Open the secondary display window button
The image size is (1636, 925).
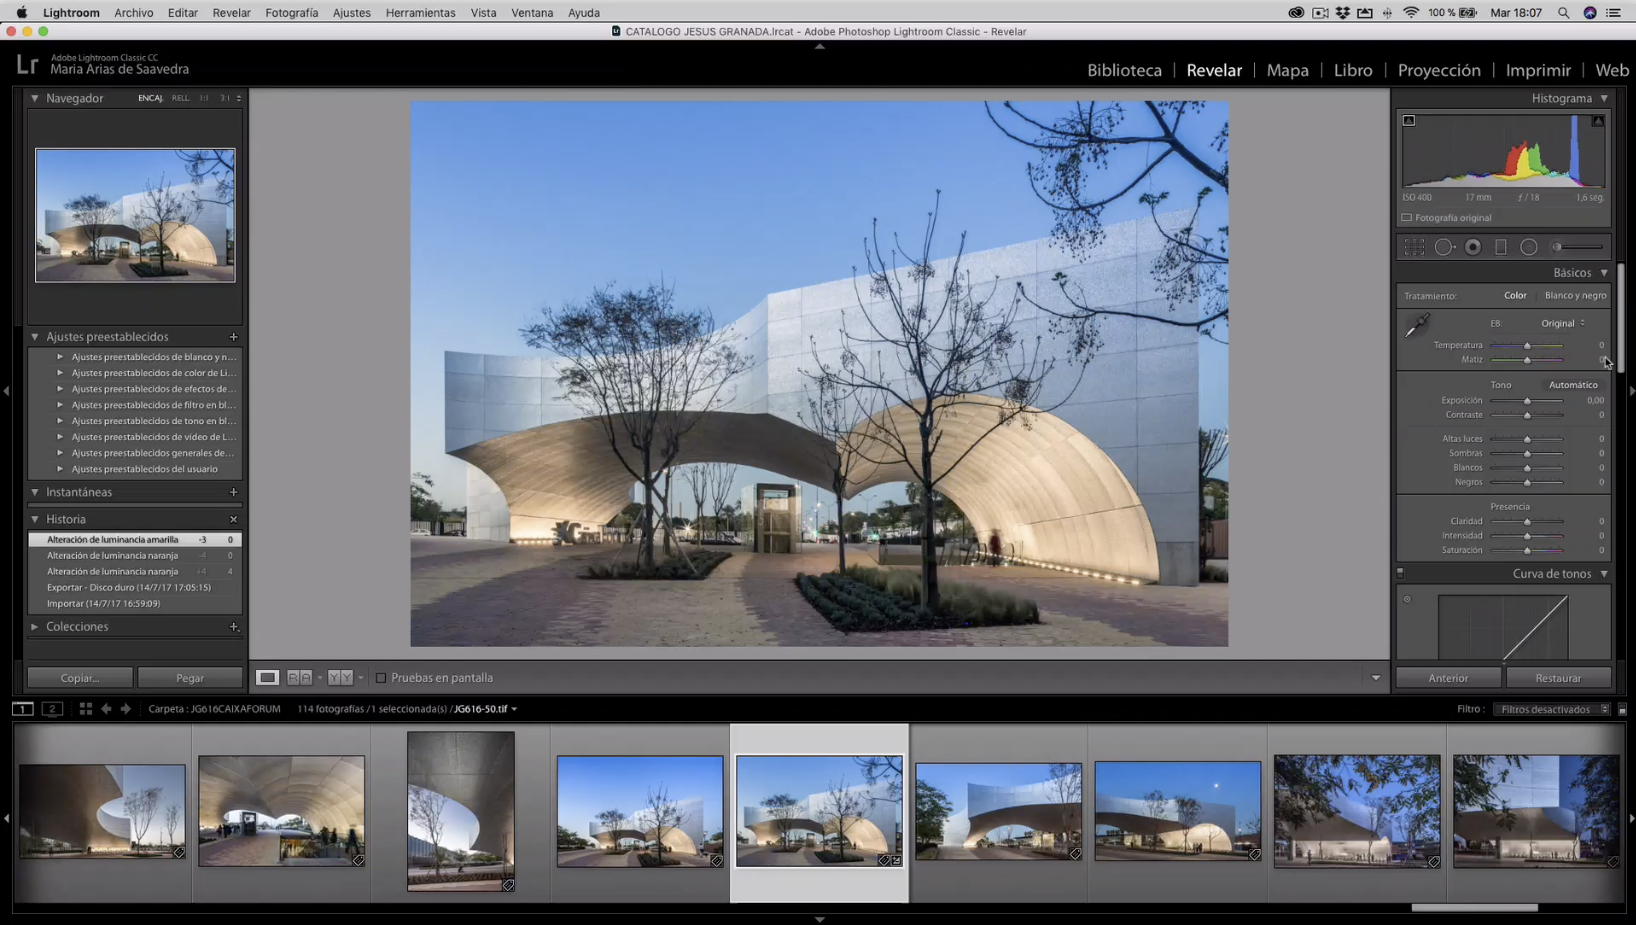pyautogui.click(x=52, y=709)
